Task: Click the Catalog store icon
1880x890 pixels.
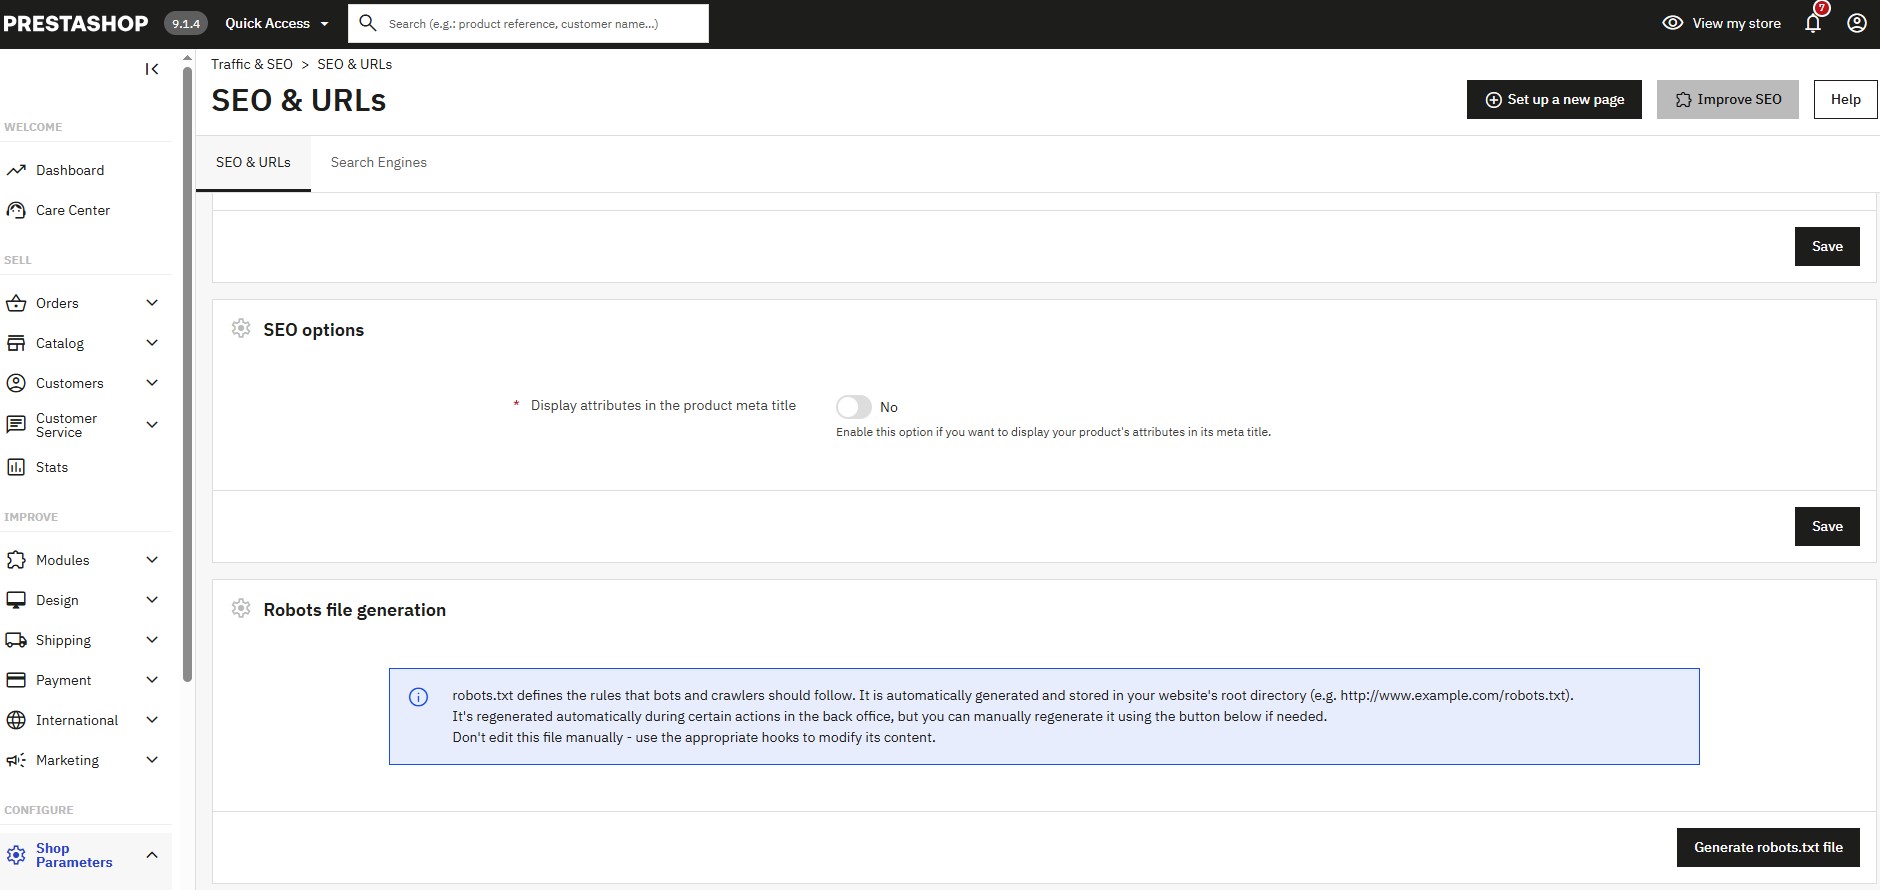Action: (x=16, y=343)
